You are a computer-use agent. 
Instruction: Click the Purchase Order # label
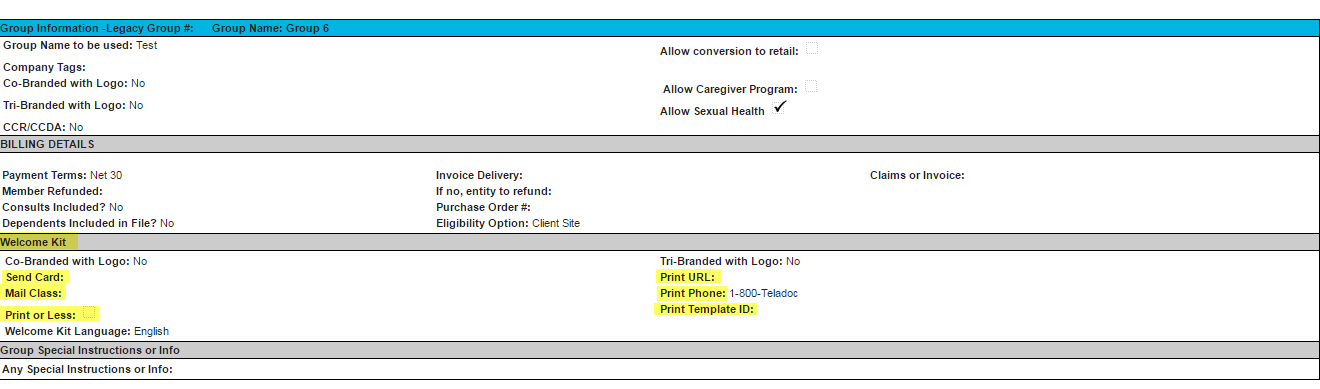click(482, 207)
